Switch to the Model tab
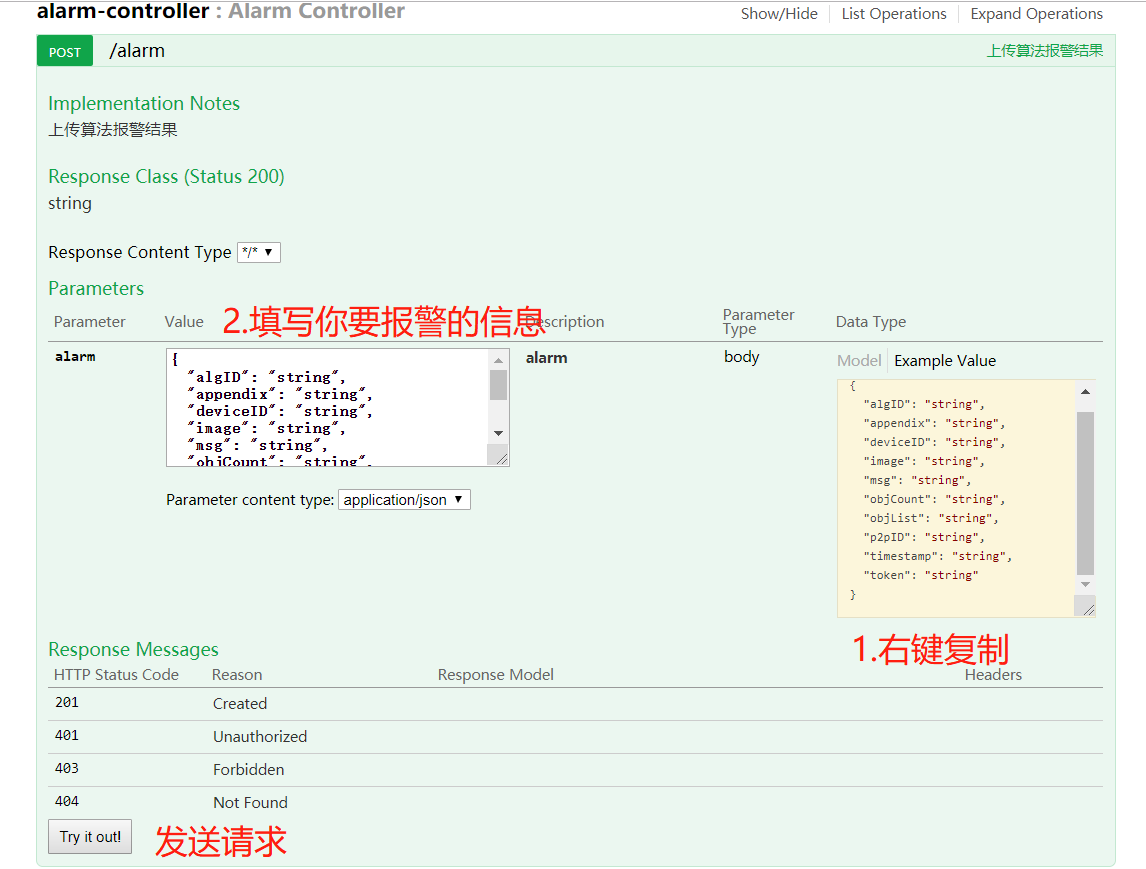1146x869 pixels. (x=859, y=360)
